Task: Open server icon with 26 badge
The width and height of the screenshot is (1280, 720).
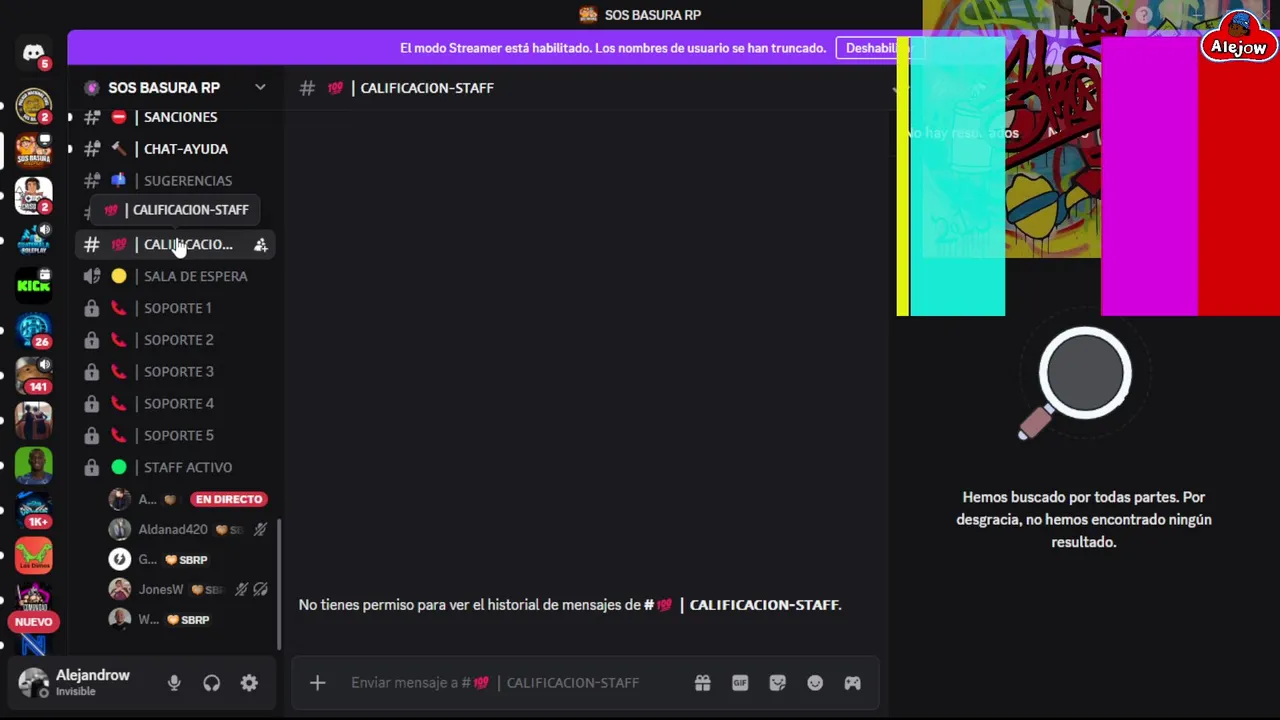Action: (x=33, y=330)
